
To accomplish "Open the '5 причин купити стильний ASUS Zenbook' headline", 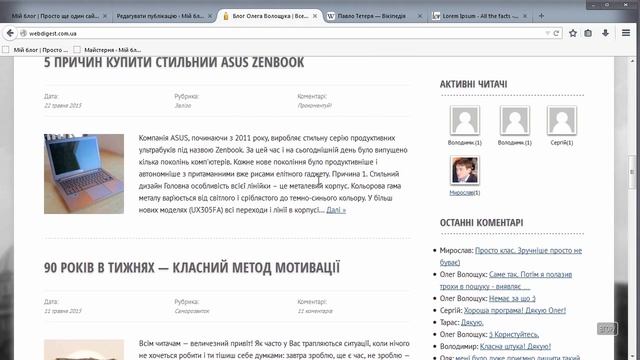I will click(x=174, y=62).
